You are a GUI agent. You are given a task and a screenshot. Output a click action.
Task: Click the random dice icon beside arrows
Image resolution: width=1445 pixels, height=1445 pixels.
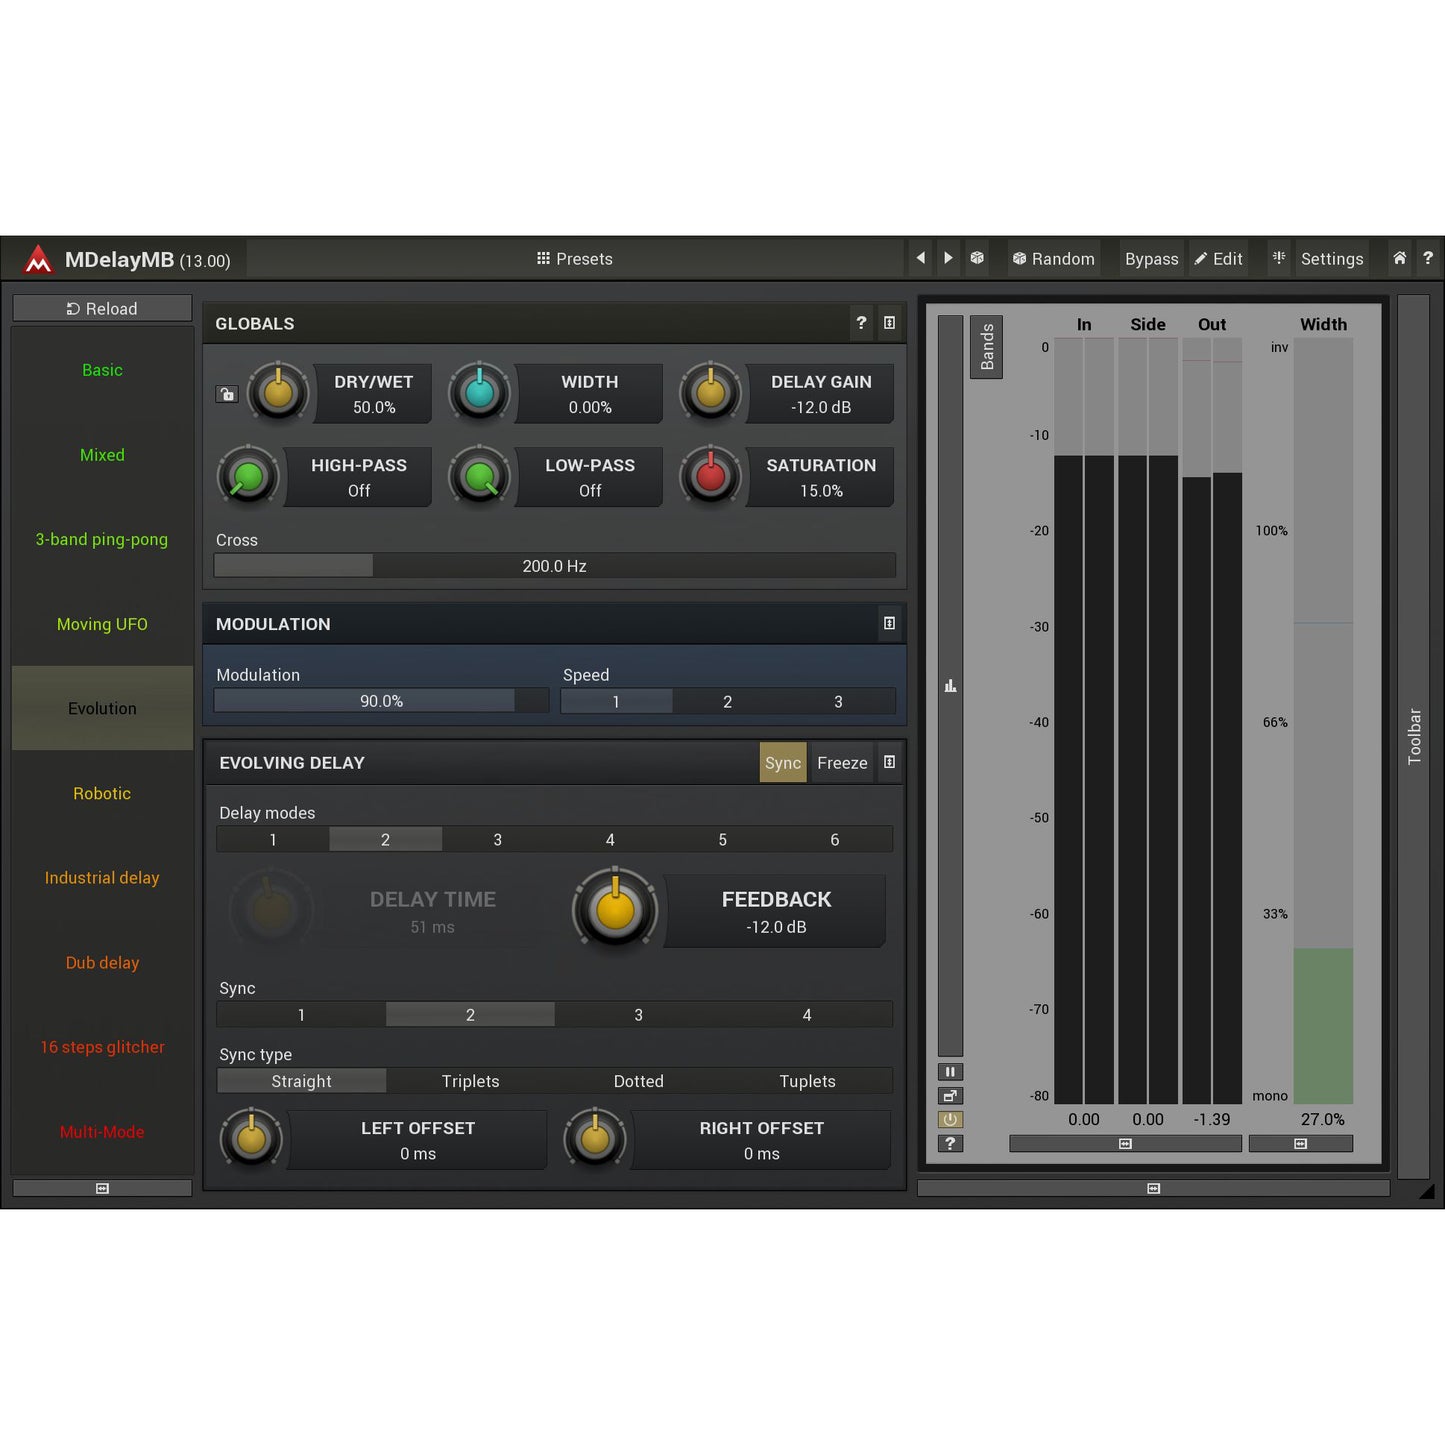(977, 258)
